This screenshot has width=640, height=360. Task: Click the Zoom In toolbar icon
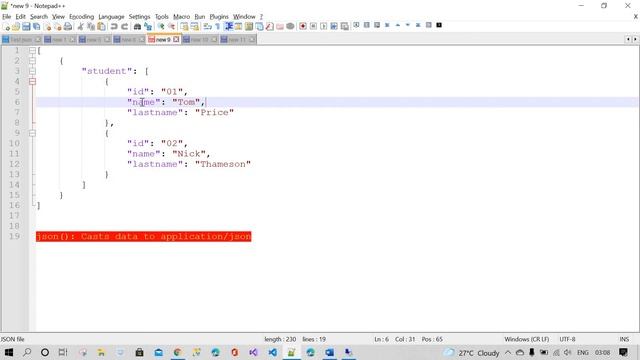pos(161,27)
